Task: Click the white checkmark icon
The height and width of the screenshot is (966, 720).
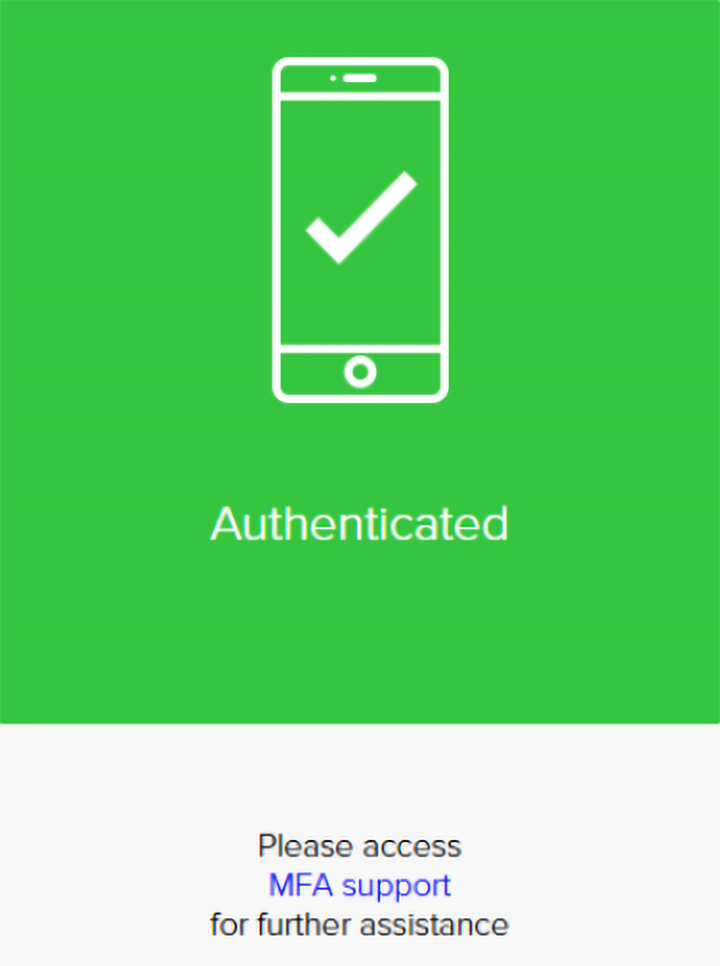Action: pos(362,217)
